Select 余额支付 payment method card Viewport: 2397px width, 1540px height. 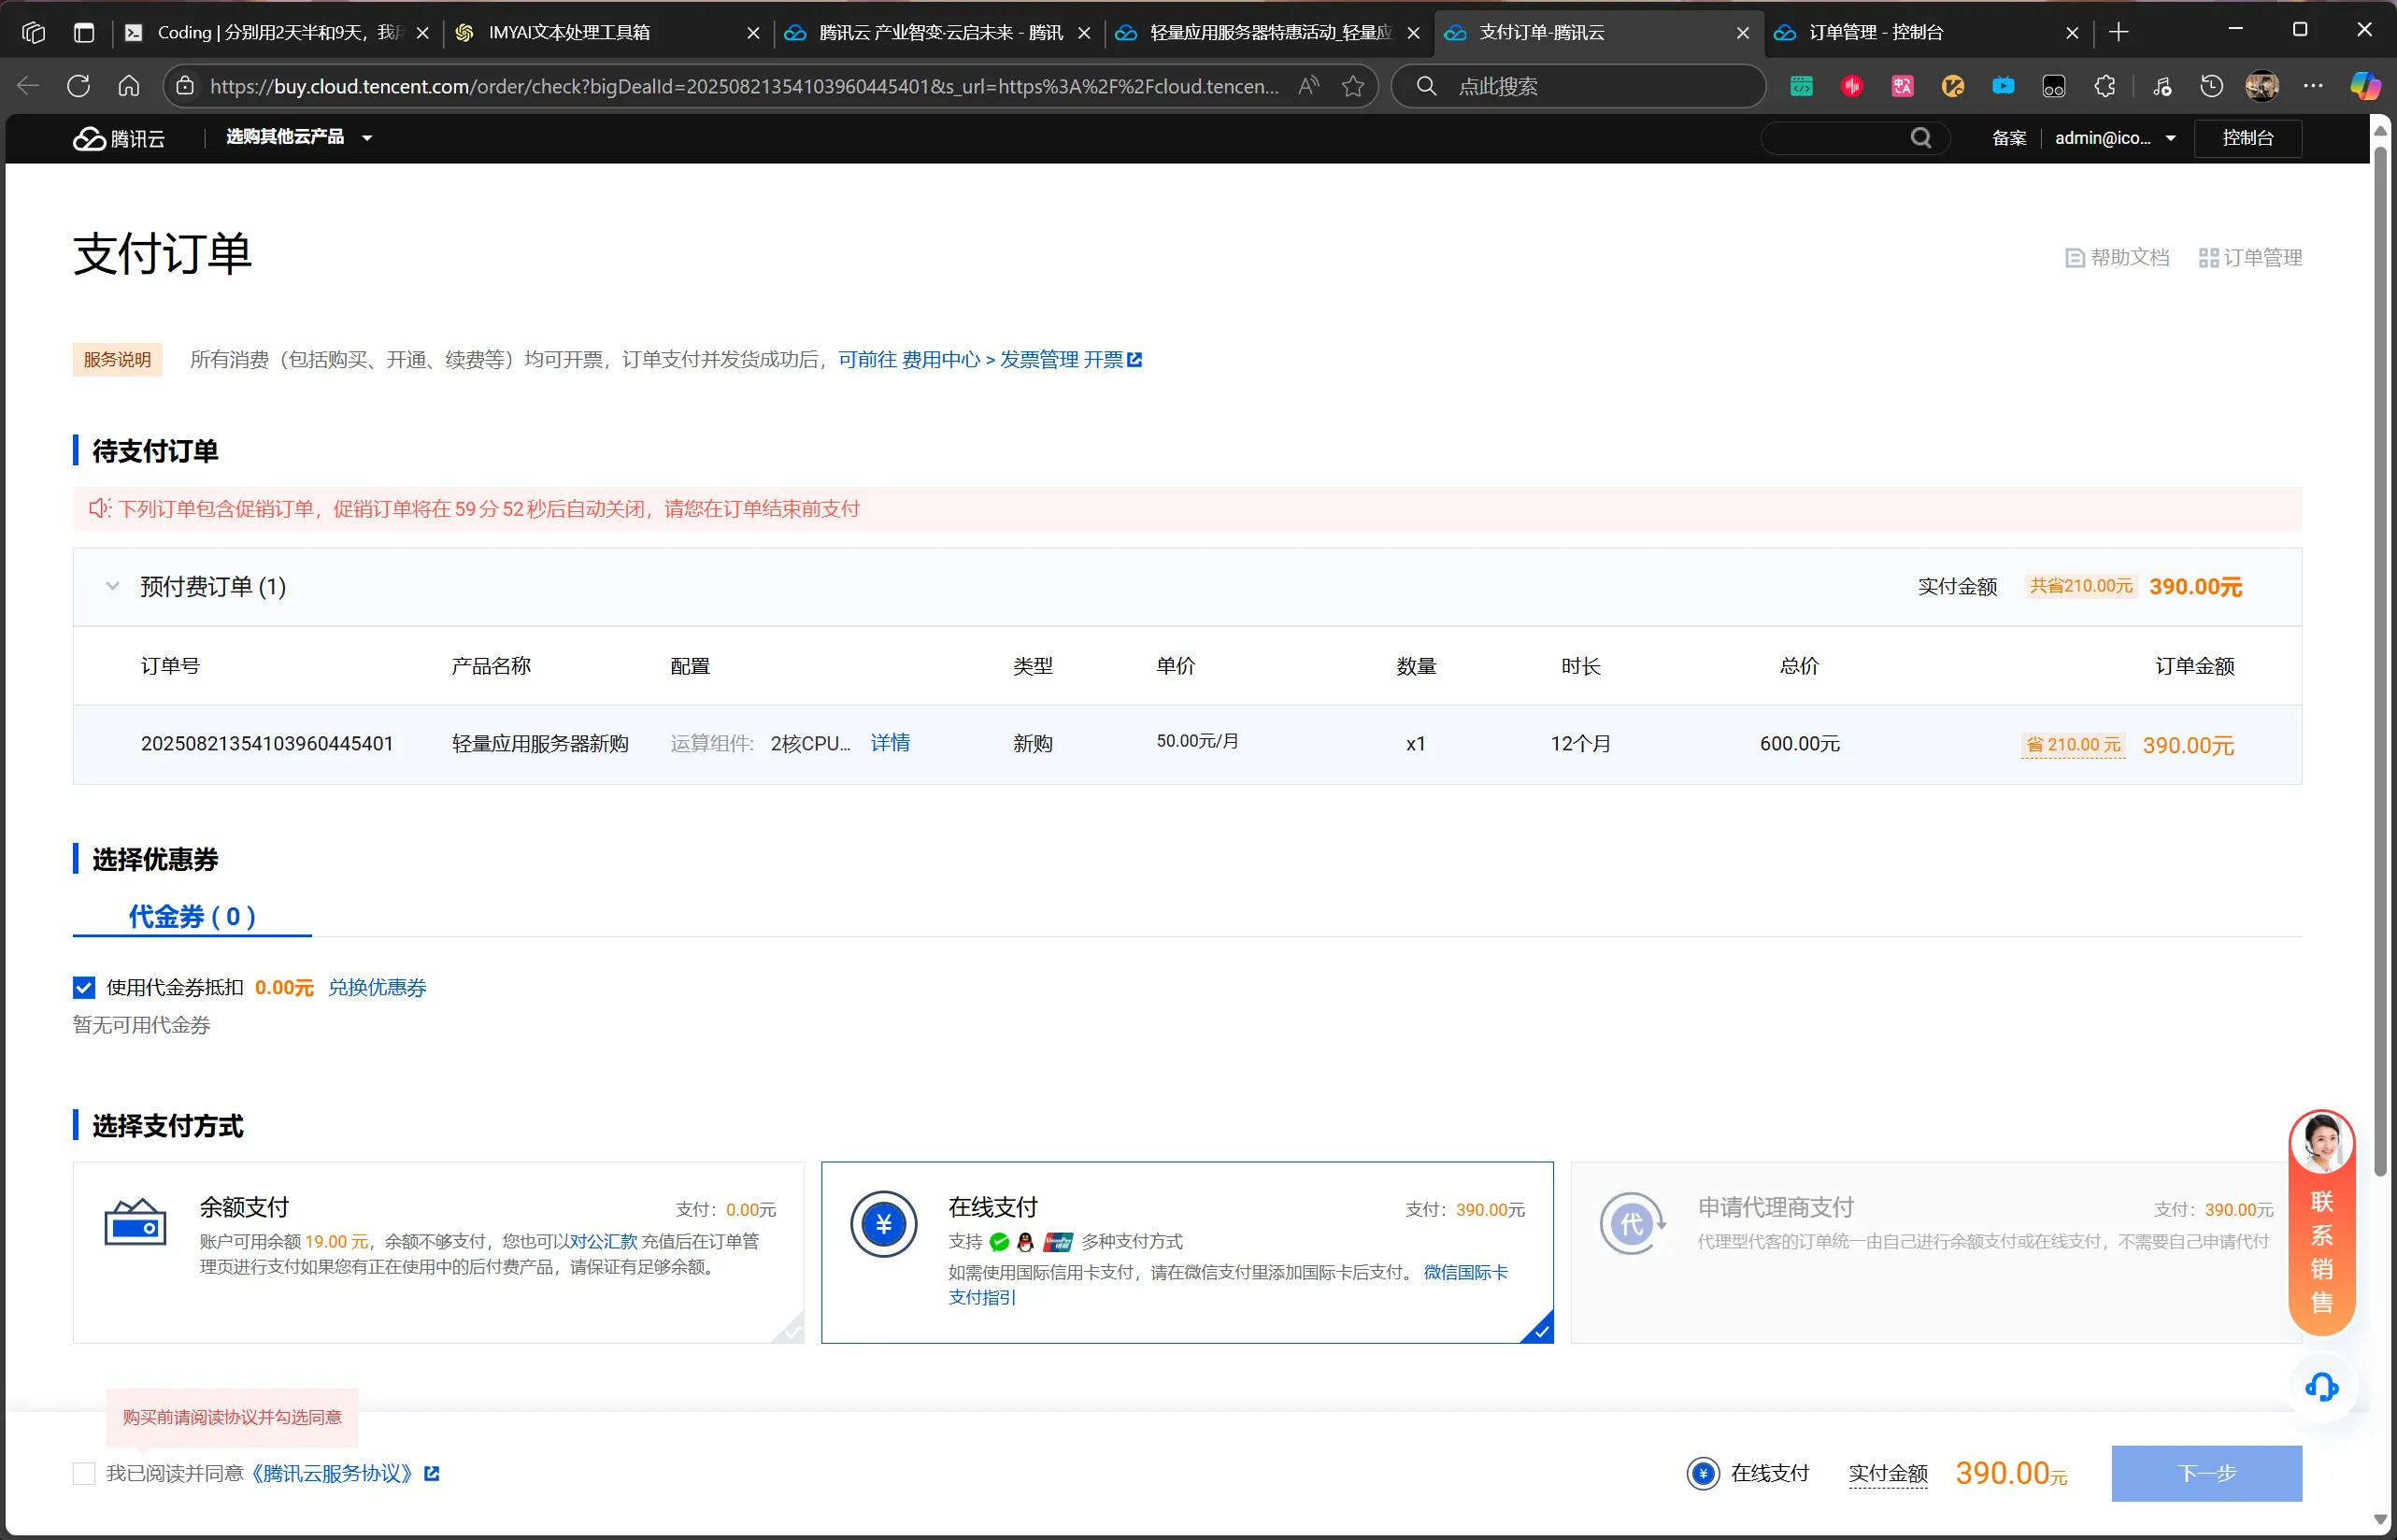pyautogui.click(x=438, y=1252)
